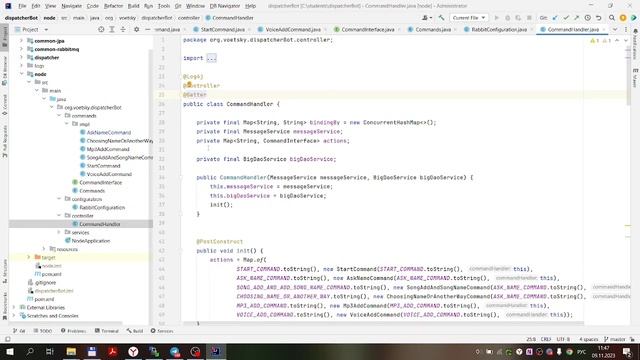Open Search Everywhere magnifier

612,18
